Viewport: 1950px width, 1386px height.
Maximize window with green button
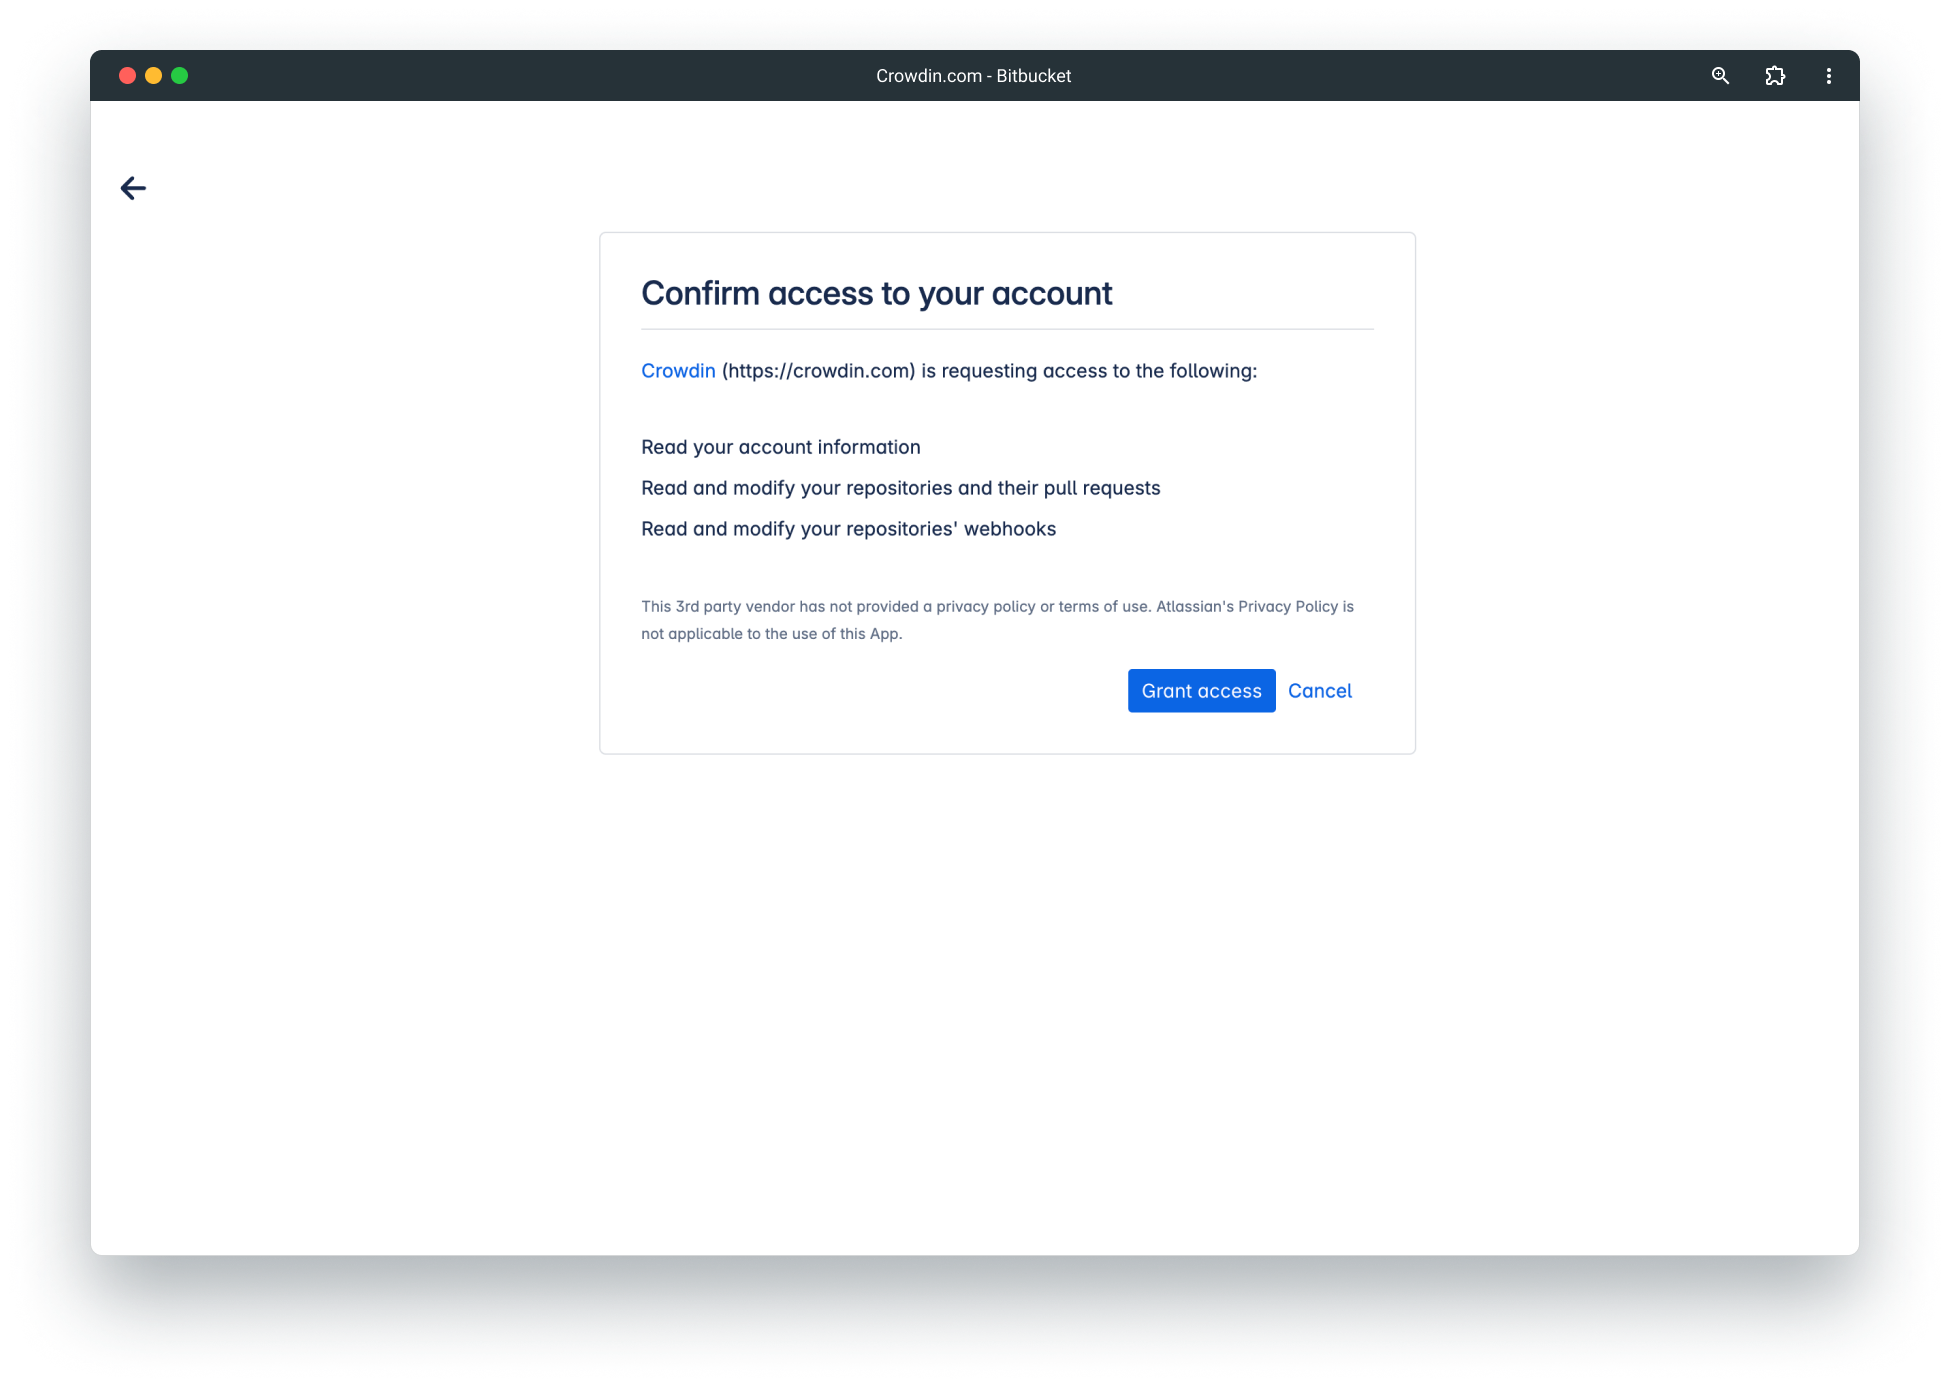tap(180, 76)
